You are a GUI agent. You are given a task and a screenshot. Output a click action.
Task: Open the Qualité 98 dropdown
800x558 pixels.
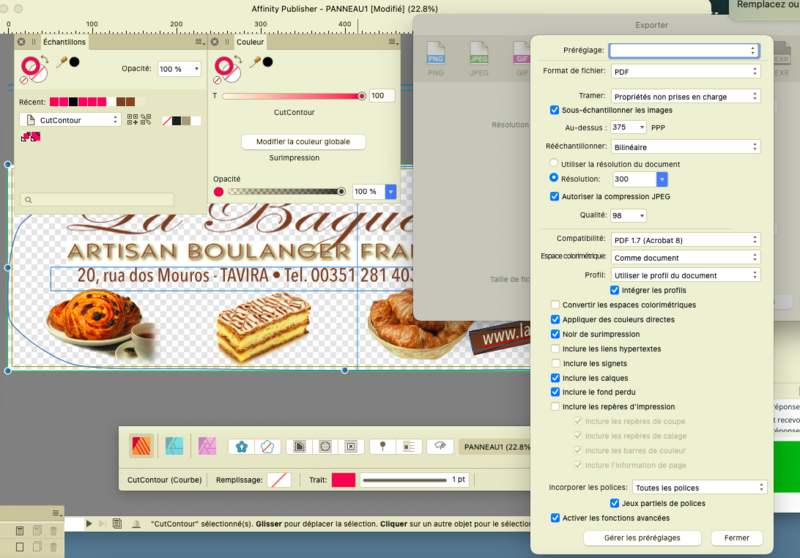pos(629,216)
